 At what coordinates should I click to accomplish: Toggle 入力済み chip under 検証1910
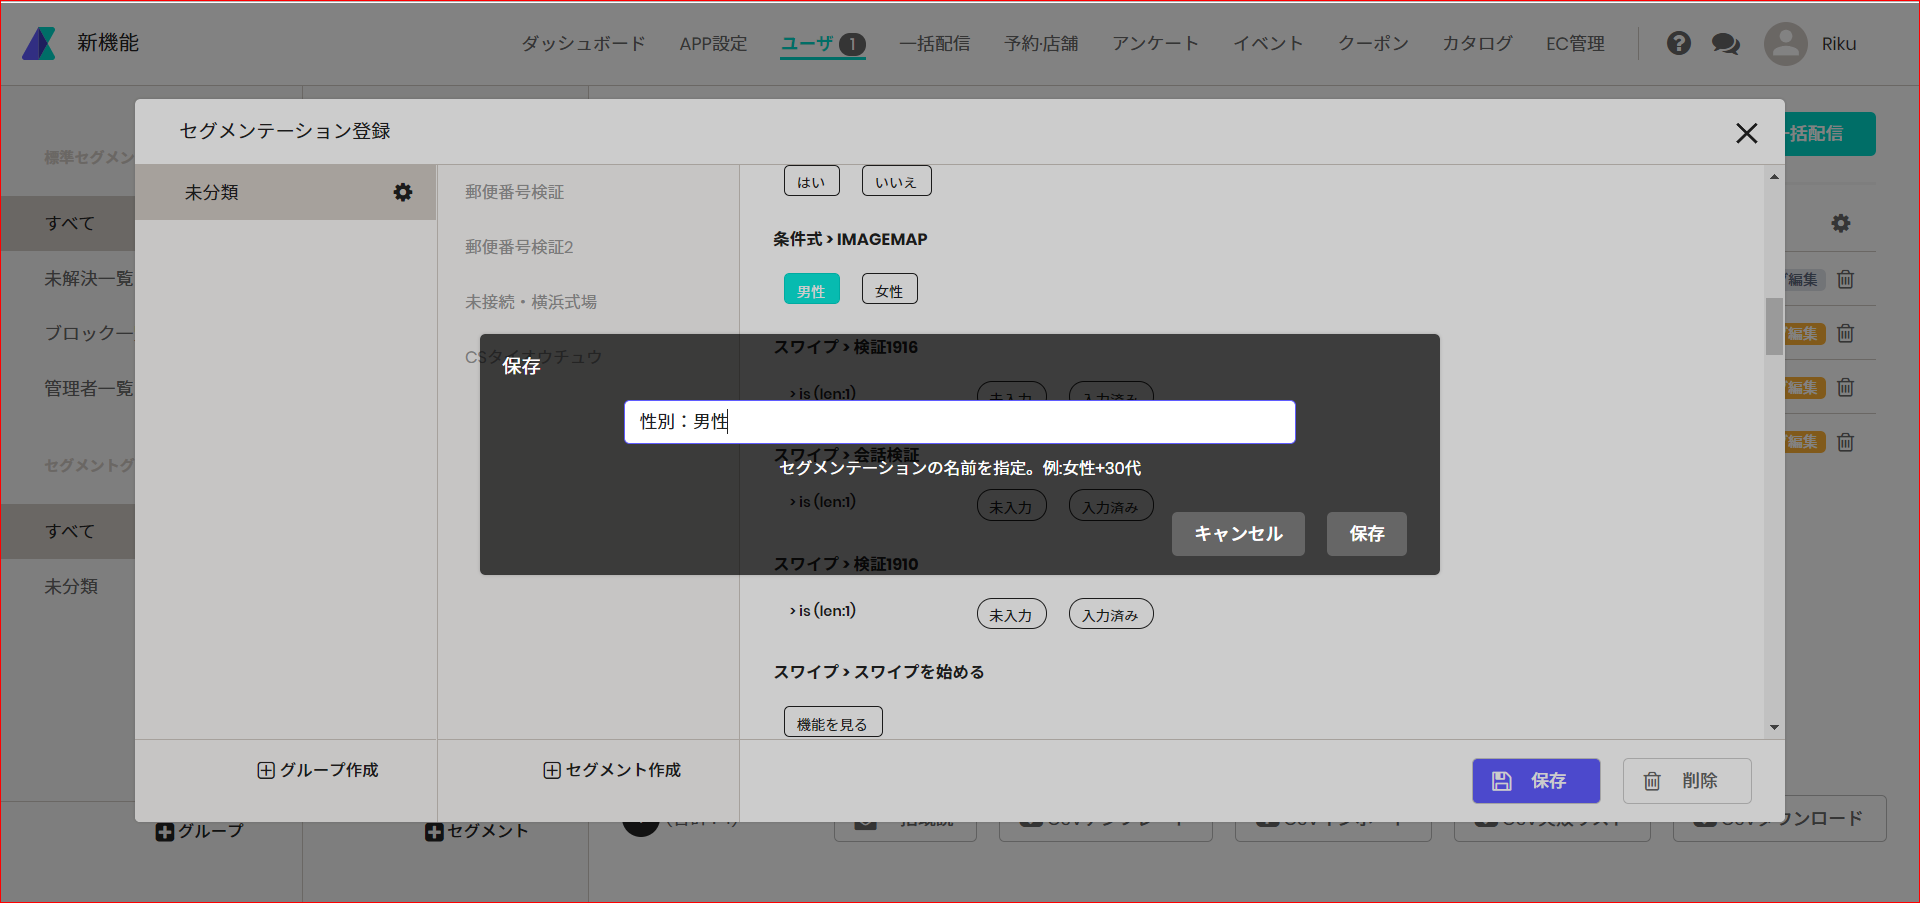[1111, 614]
